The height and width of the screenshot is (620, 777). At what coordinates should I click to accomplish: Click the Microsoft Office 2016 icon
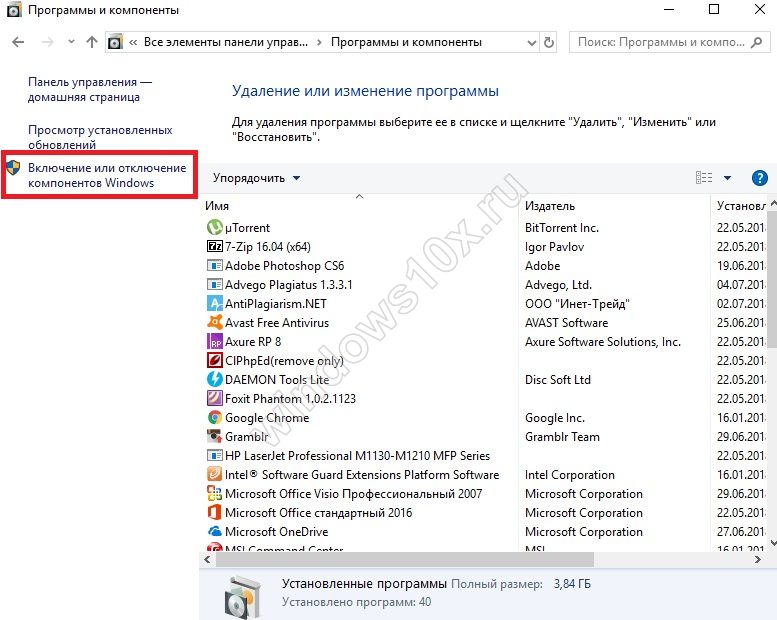(214, 512)
